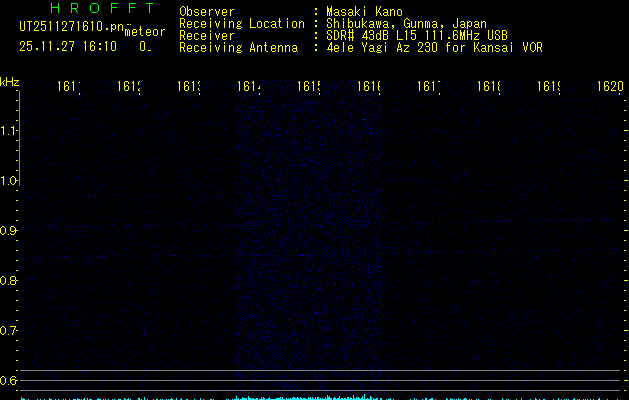Click the 1.1 kHz axis tick label
The image size is (629, 400).
coord(8,131)
